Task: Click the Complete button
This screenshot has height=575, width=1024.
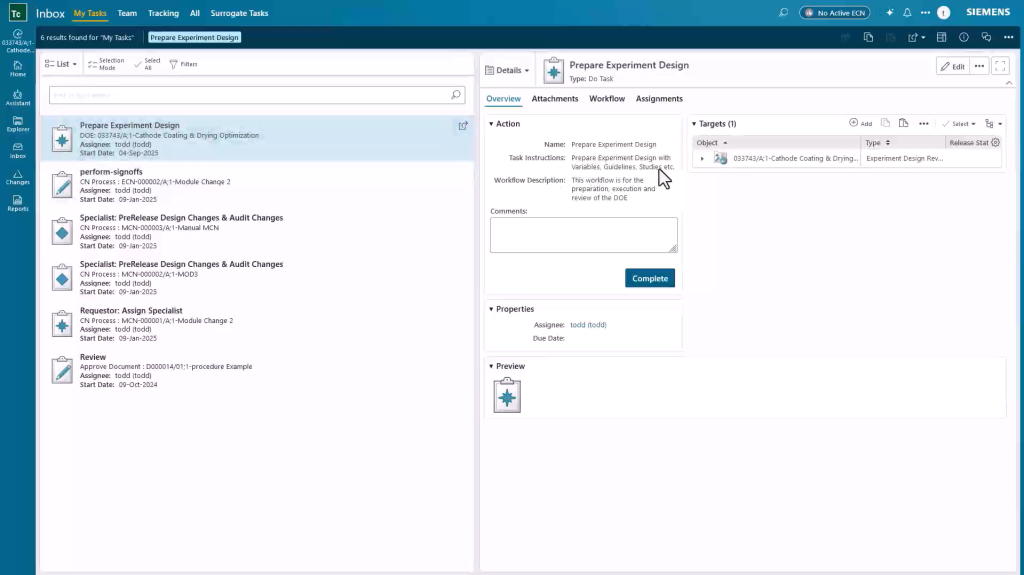Action: tap(650, 278)
